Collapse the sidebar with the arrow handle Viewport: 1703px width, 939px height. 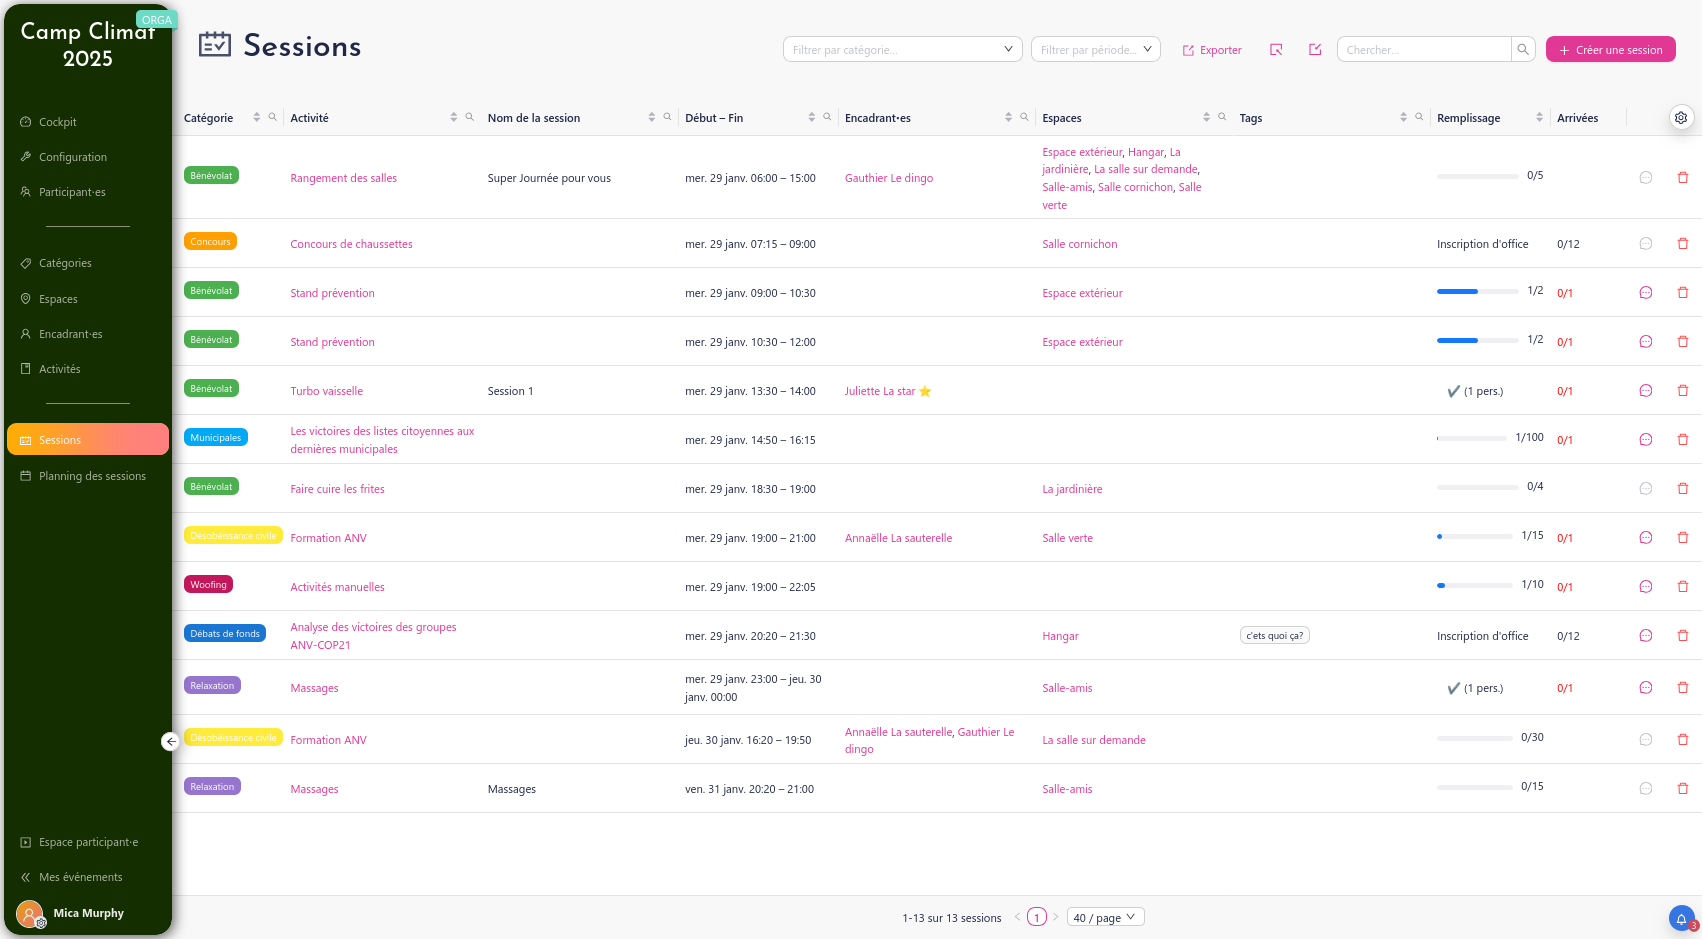[171, 741]
